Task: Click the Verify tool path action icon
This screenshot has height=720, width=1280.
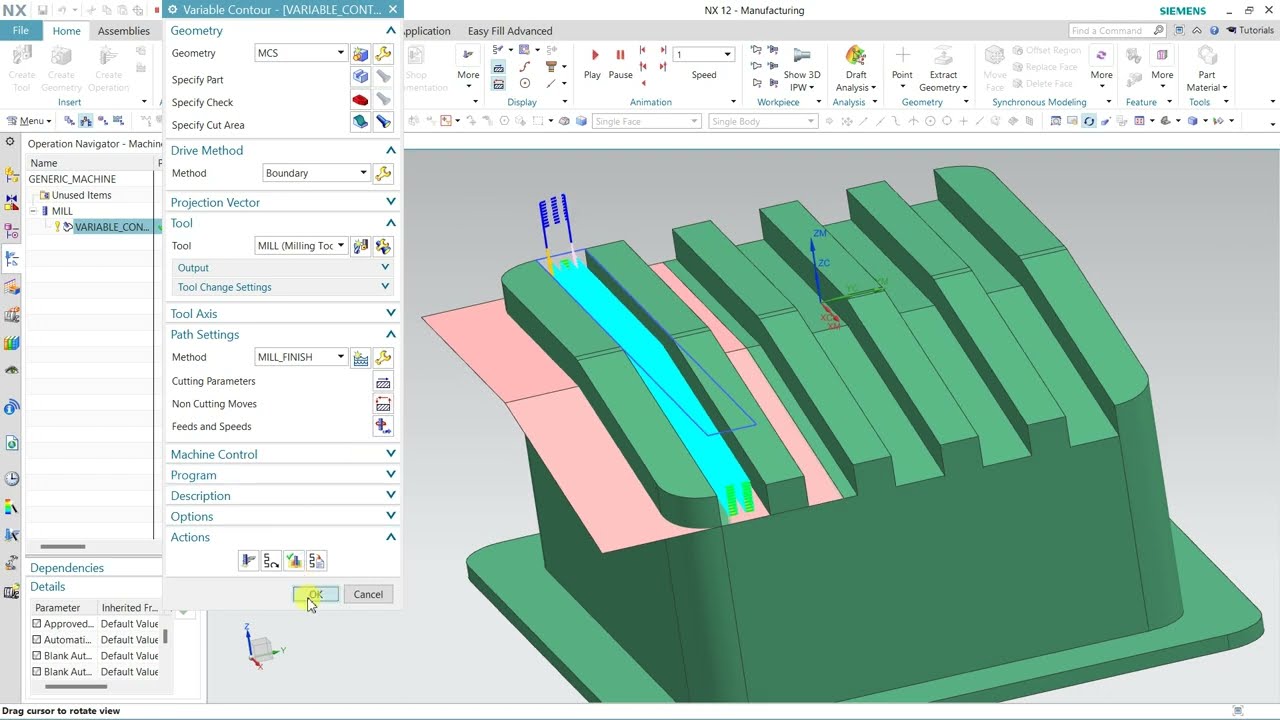Action: click(x=294, y=561)
